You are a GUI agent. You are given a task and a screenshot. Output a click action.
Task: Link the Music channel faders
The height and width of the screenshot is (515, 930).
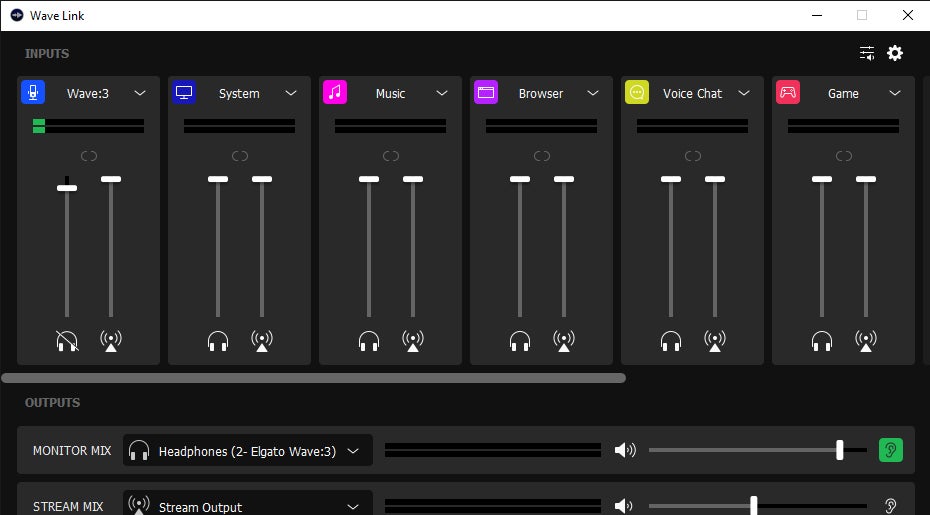click(391, 156)
